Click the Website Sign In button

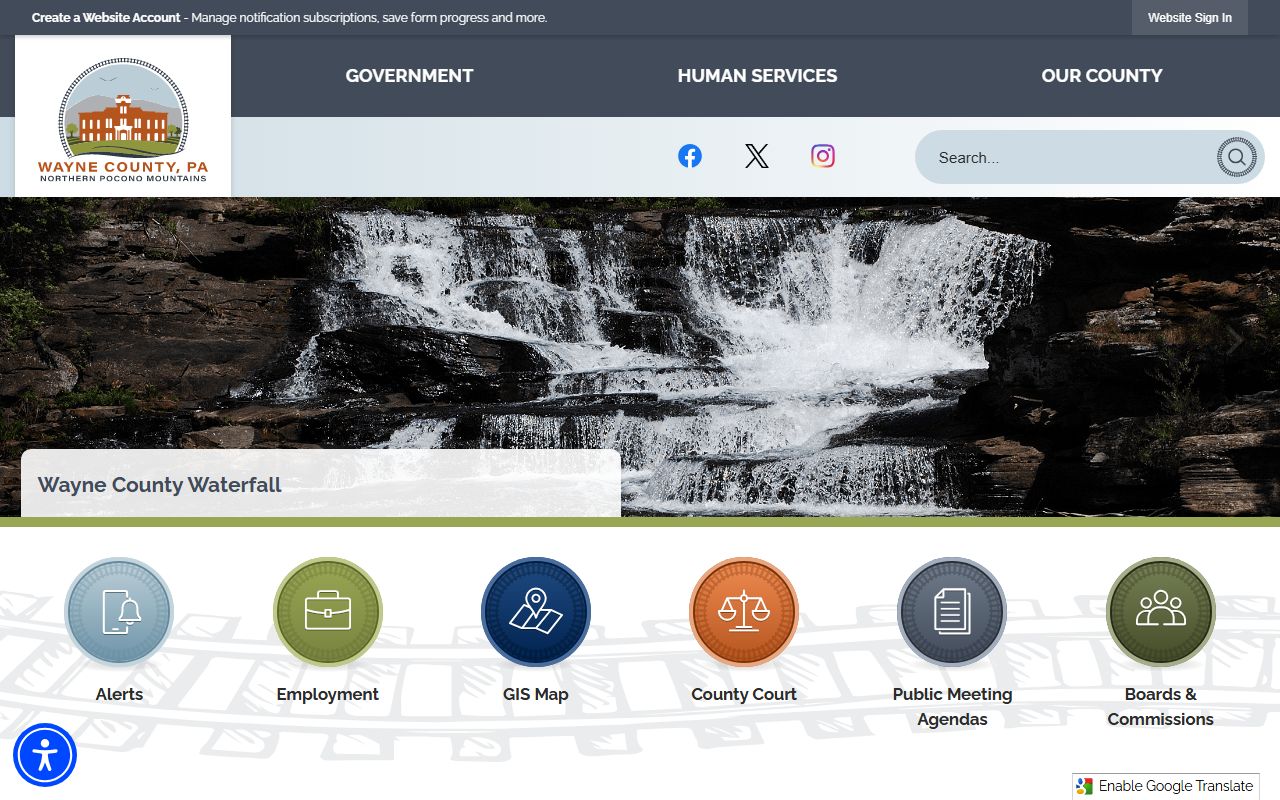(1189, 18)
